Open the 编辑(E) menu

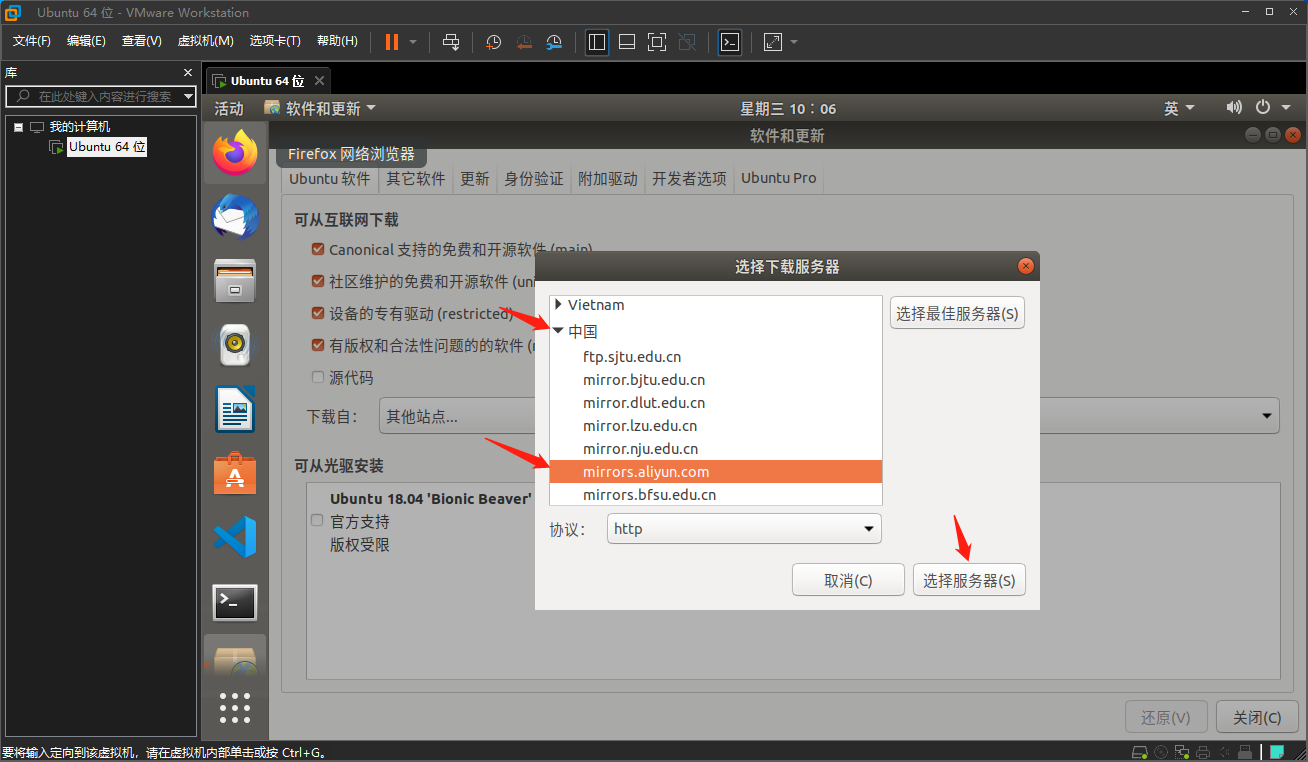(x=86, y=41)
